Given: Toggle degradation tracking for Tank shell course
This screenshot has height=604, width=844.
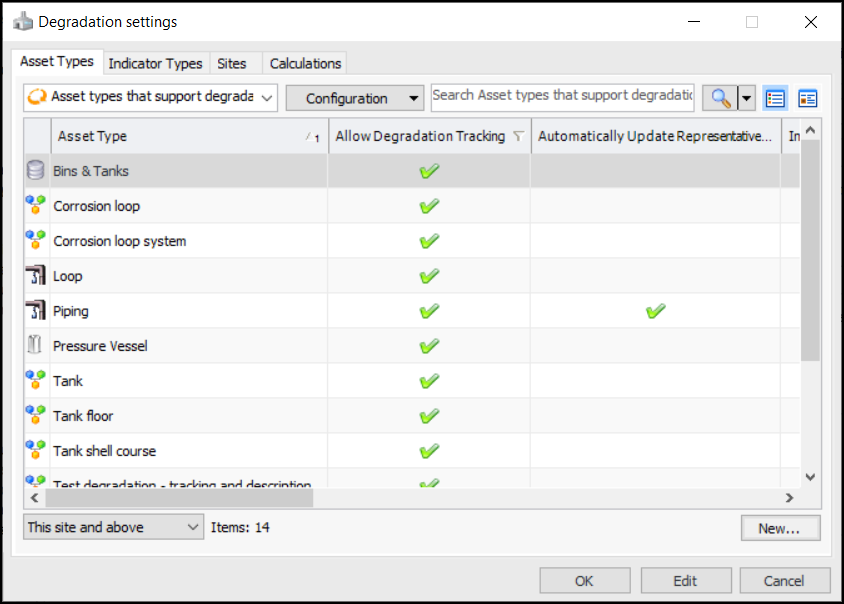Looking at the screenshot, I should coord(429,451).
